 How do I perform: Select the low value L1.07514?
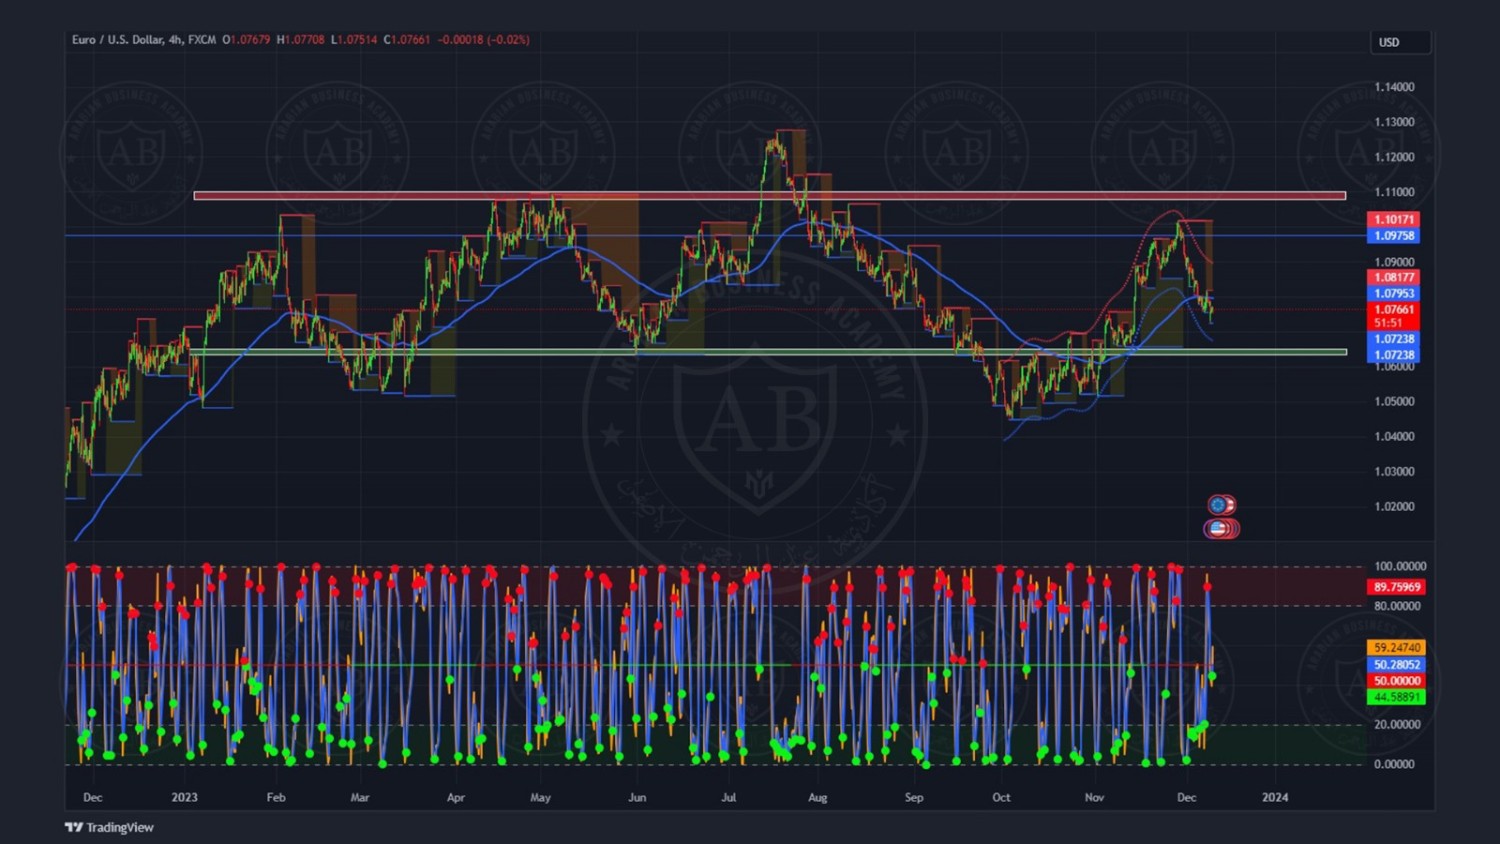point(354,40)
